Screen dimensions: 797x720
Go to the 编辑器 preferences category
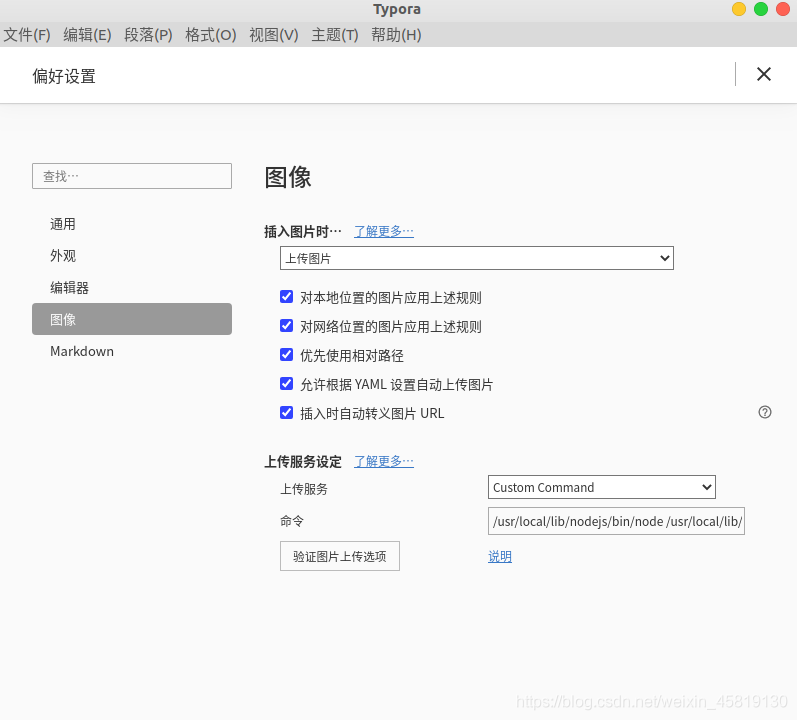pos(132,288)
